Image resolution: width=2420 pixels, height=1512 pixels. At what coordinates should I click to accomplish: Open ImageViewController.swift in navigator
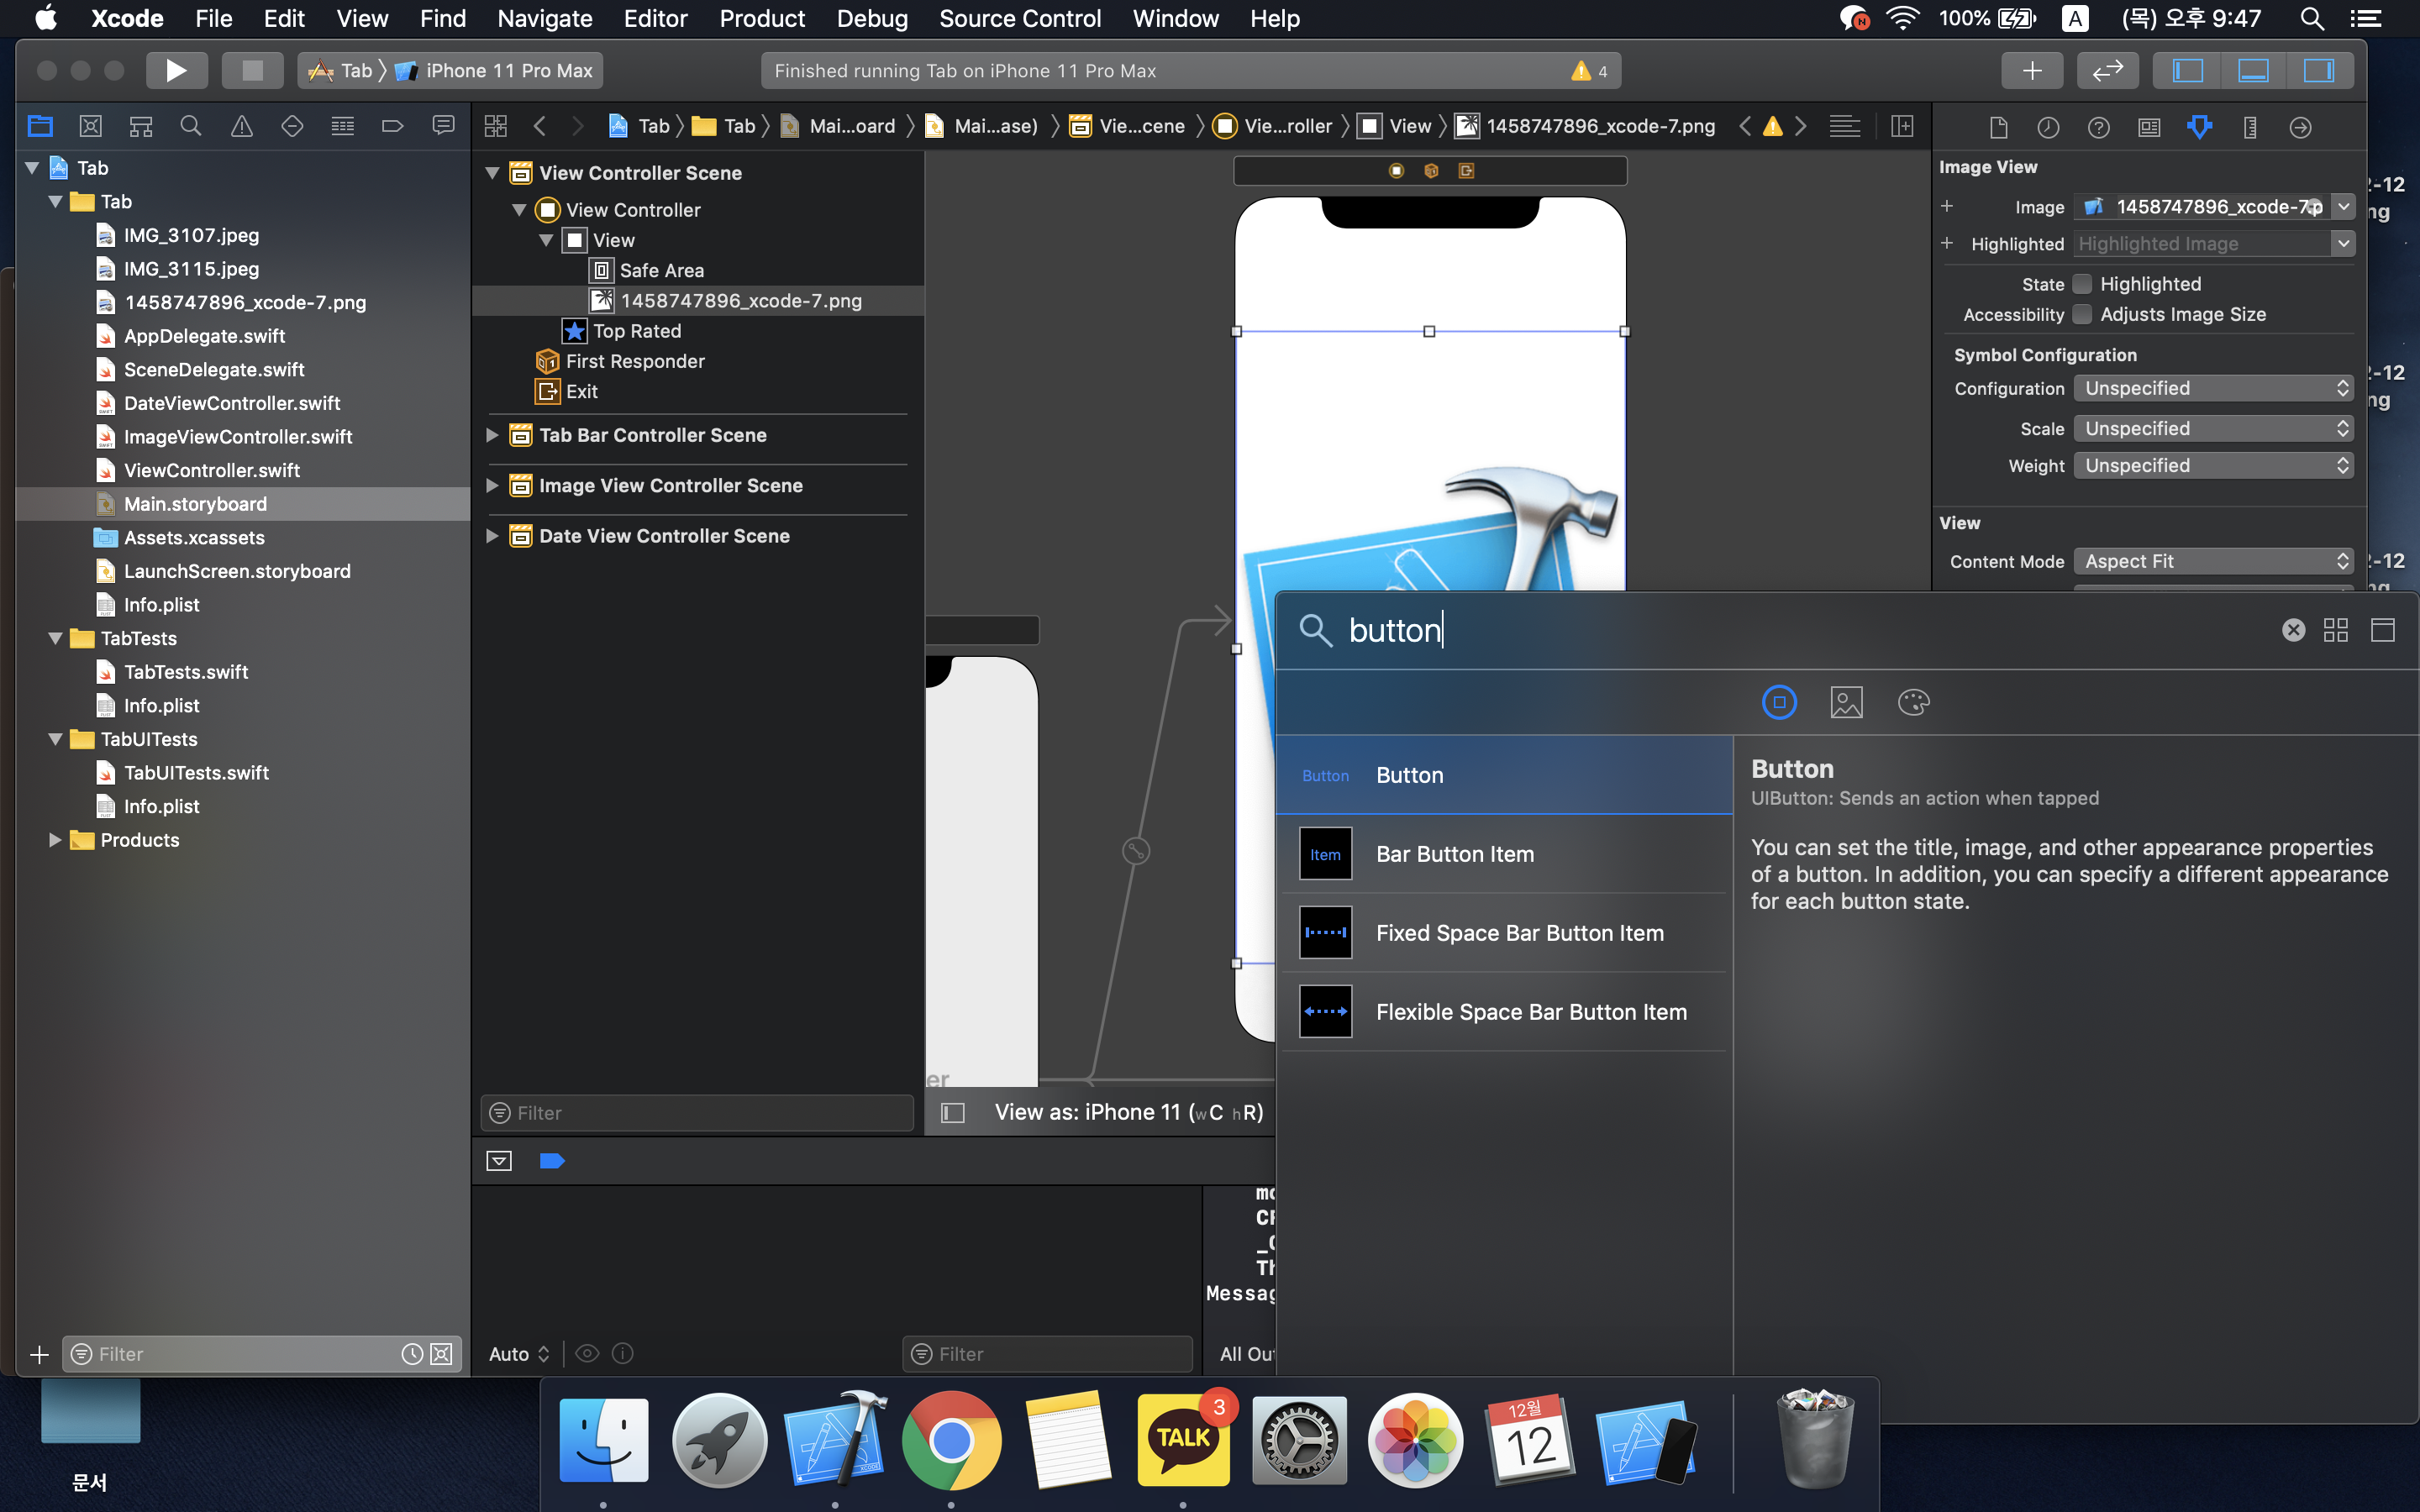[x=237, y=437]
